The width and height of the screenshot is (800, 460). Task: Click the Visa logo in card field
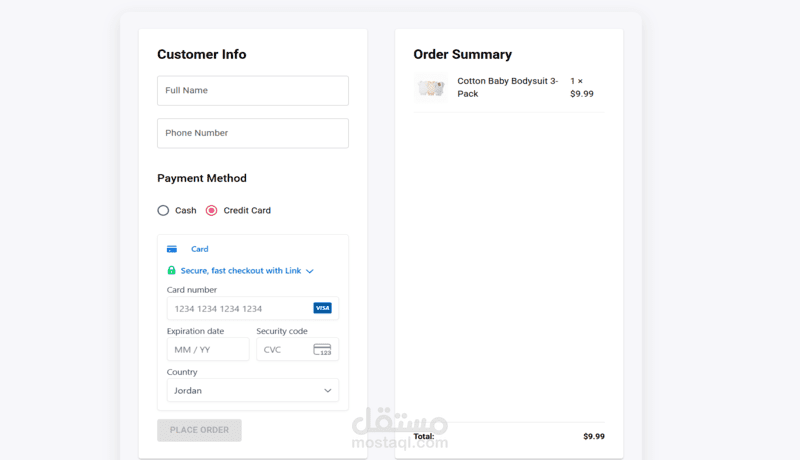point(322,308)
